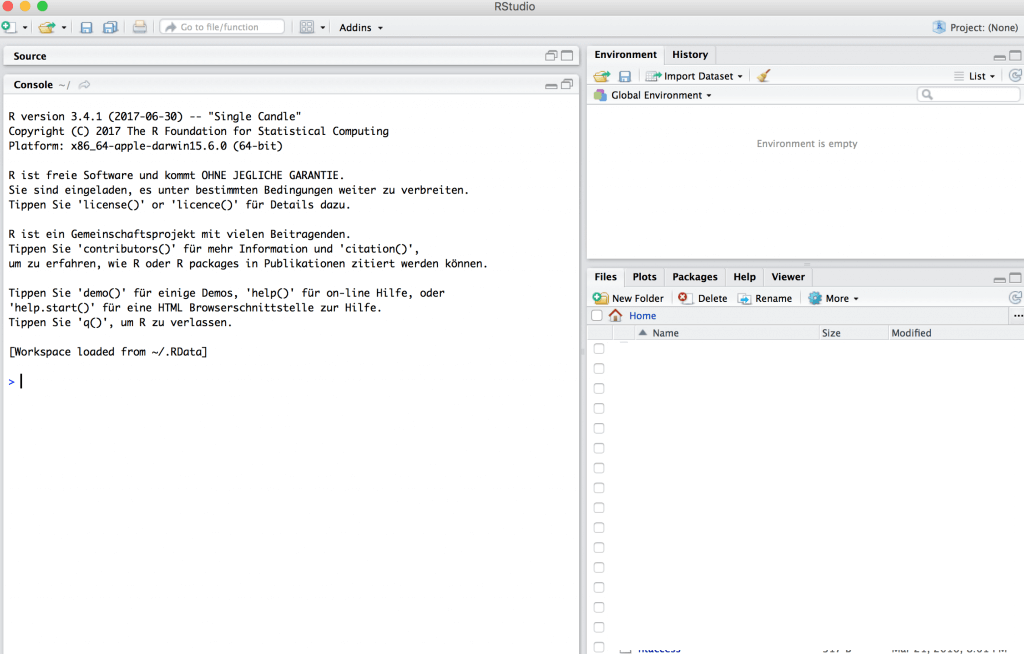Expand recent files dropdown next to Open
The image size is (1024, 654).
64,27
